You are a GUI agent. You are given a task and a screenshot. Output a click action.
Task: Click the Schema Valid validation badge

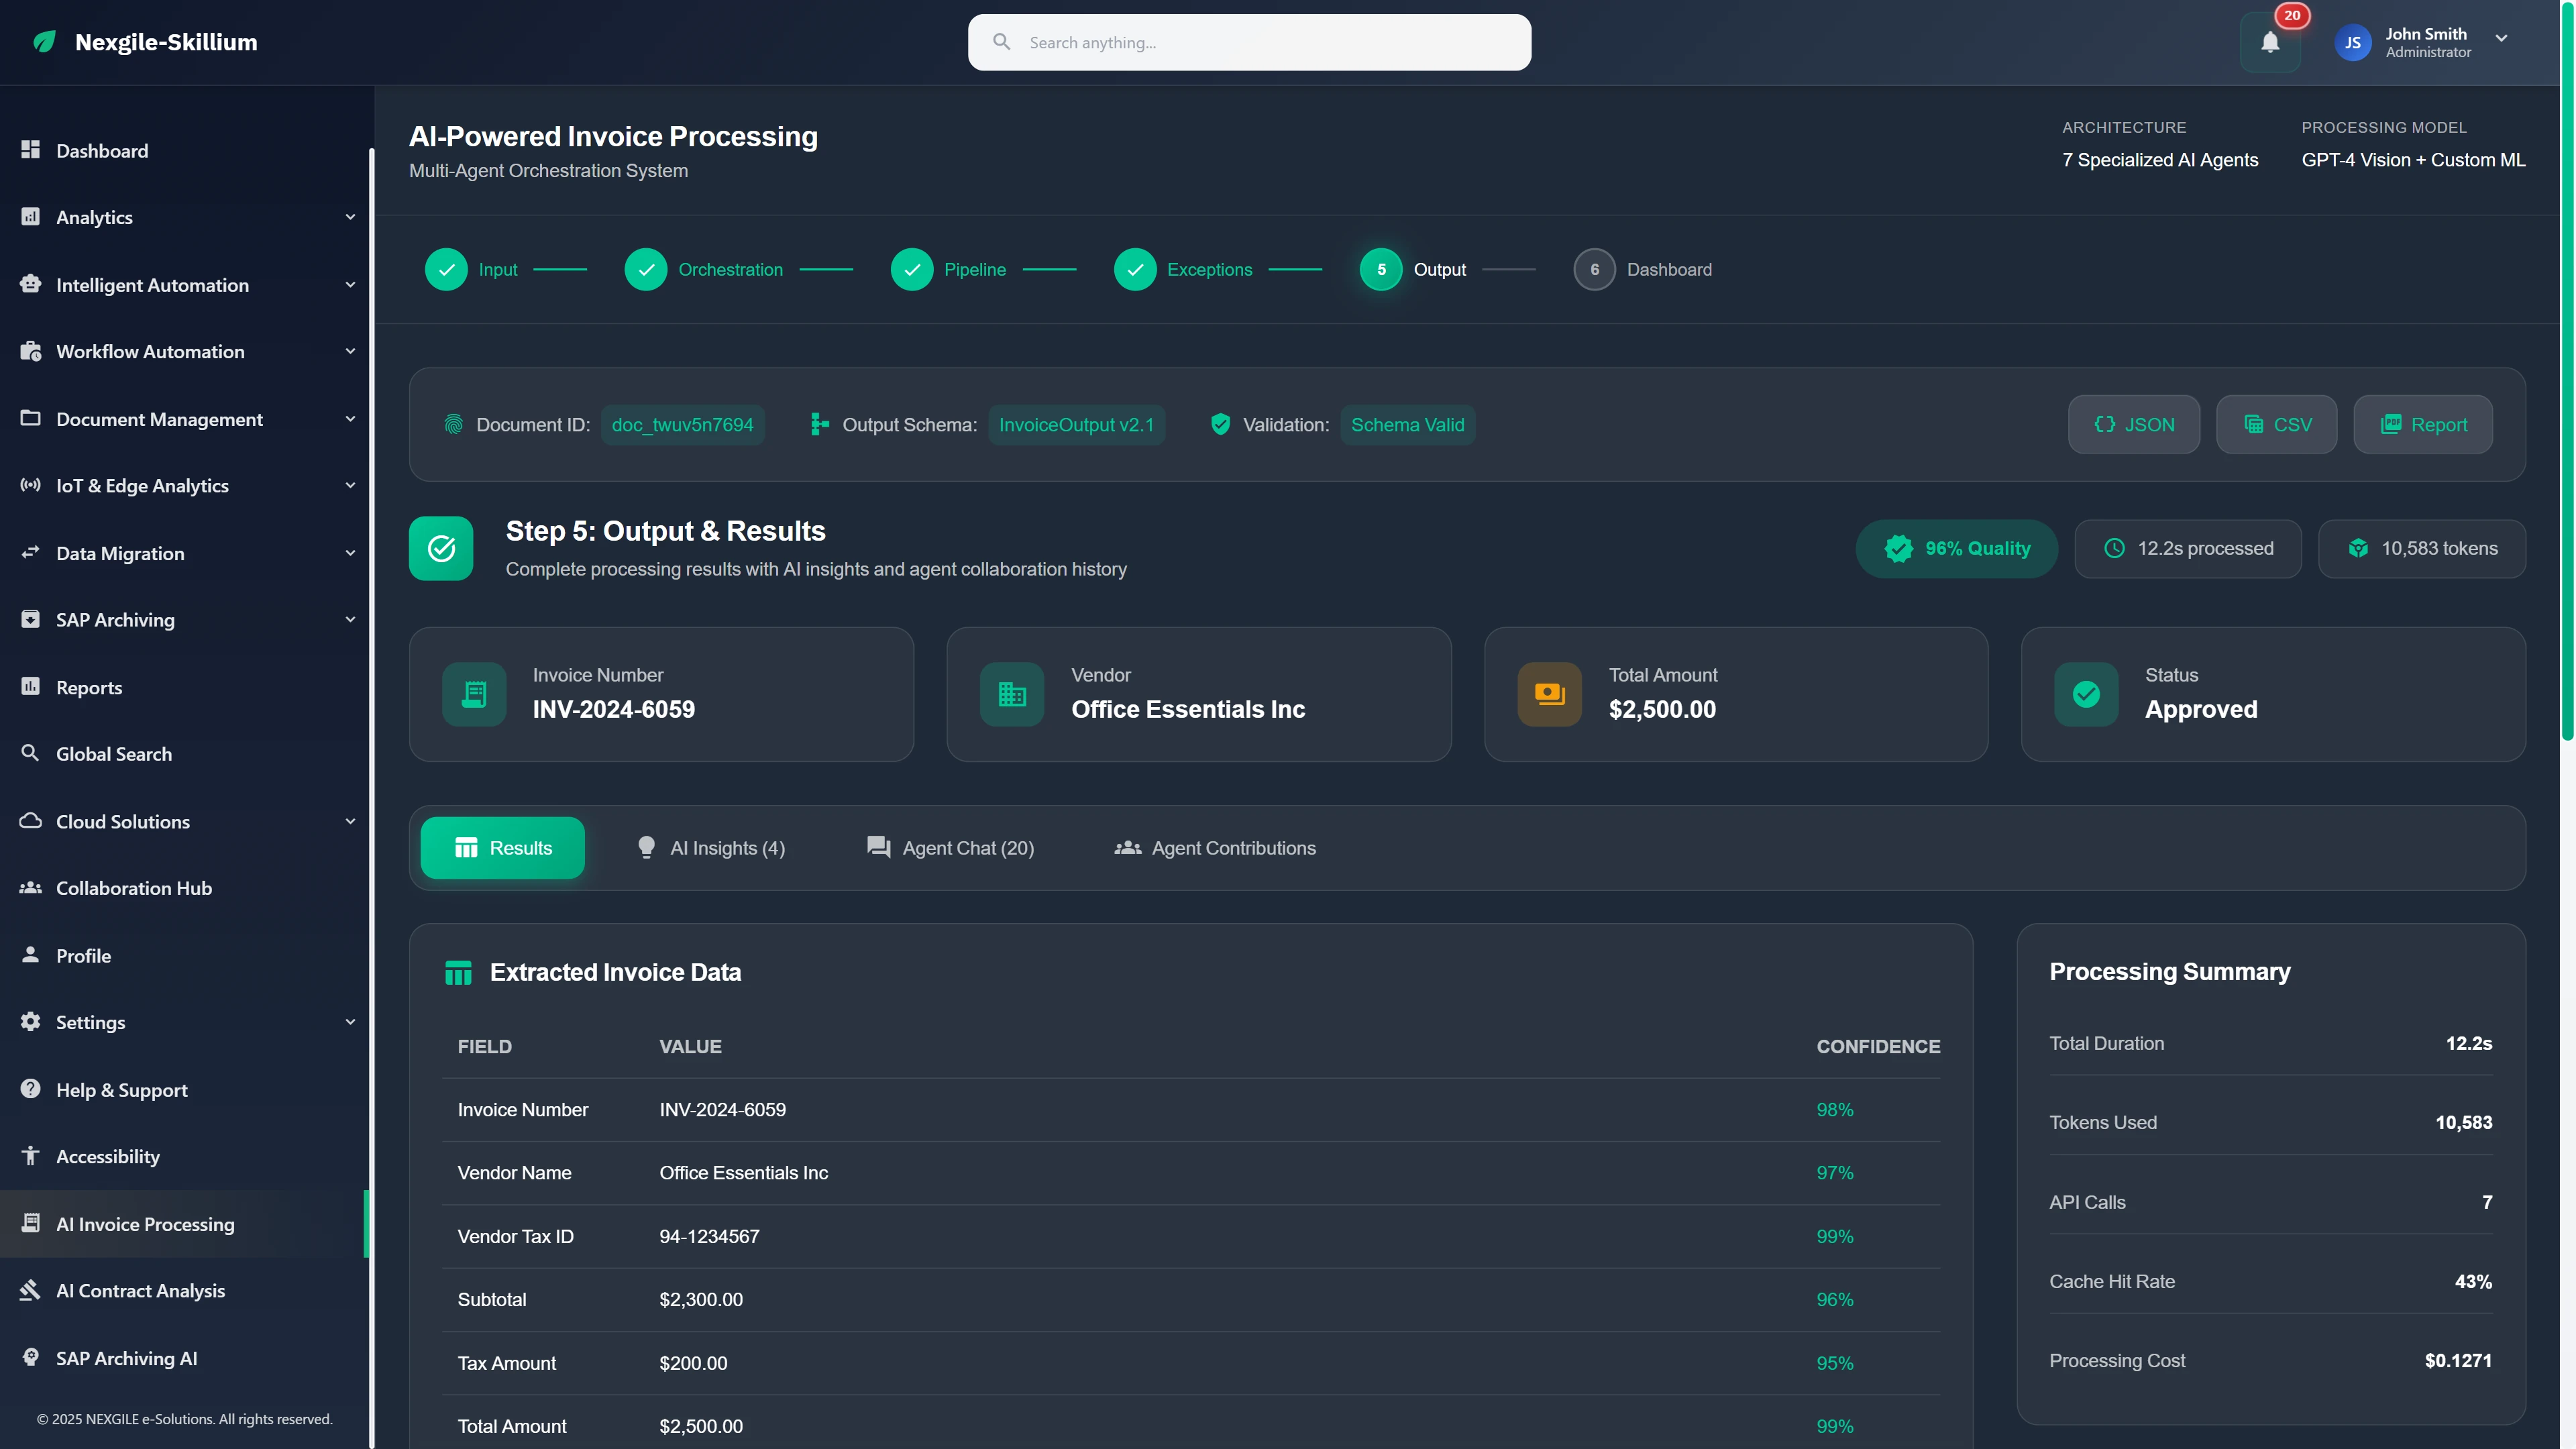pyautogui.click(x=1408, y=424)
